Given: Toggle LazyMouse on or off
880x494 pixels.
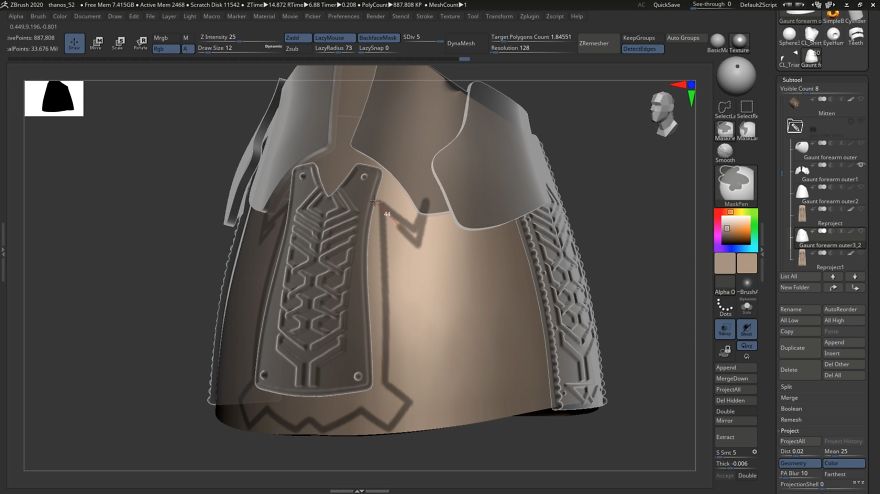Looking at the screenshot, I should click(x=334, y=38).
